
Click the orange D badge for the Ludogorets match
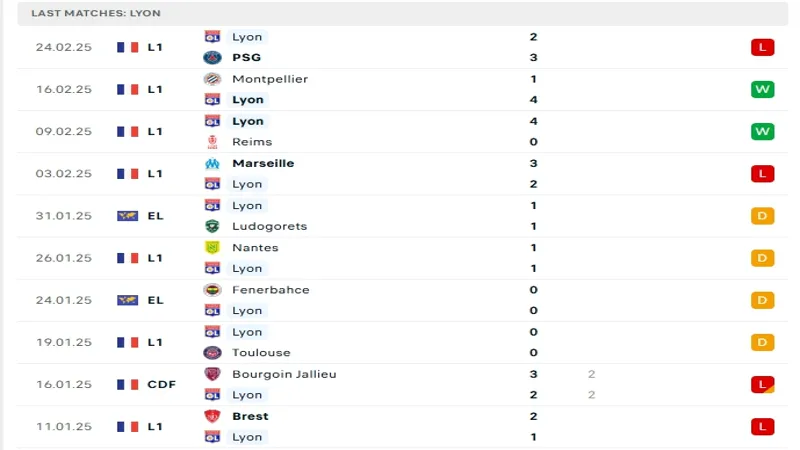point(763,216)
